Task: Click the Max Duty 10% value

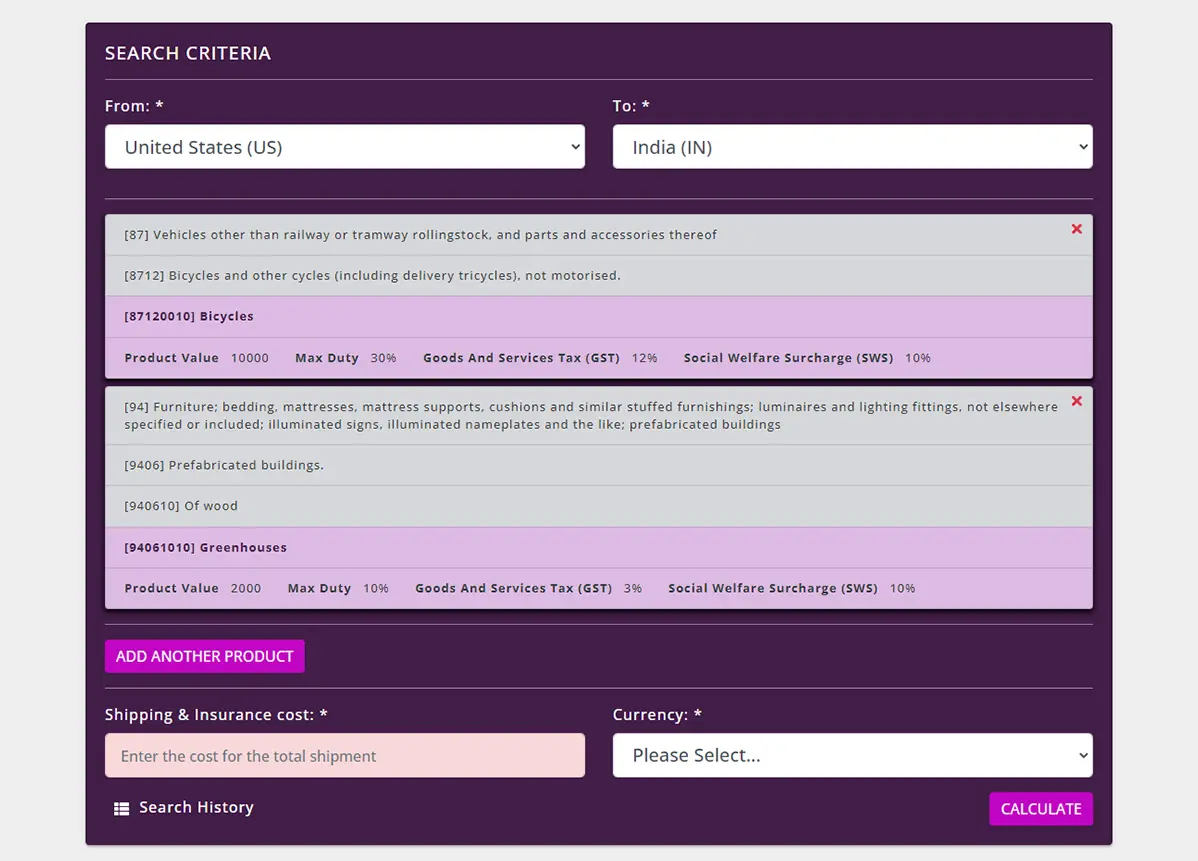Action: 376,588
